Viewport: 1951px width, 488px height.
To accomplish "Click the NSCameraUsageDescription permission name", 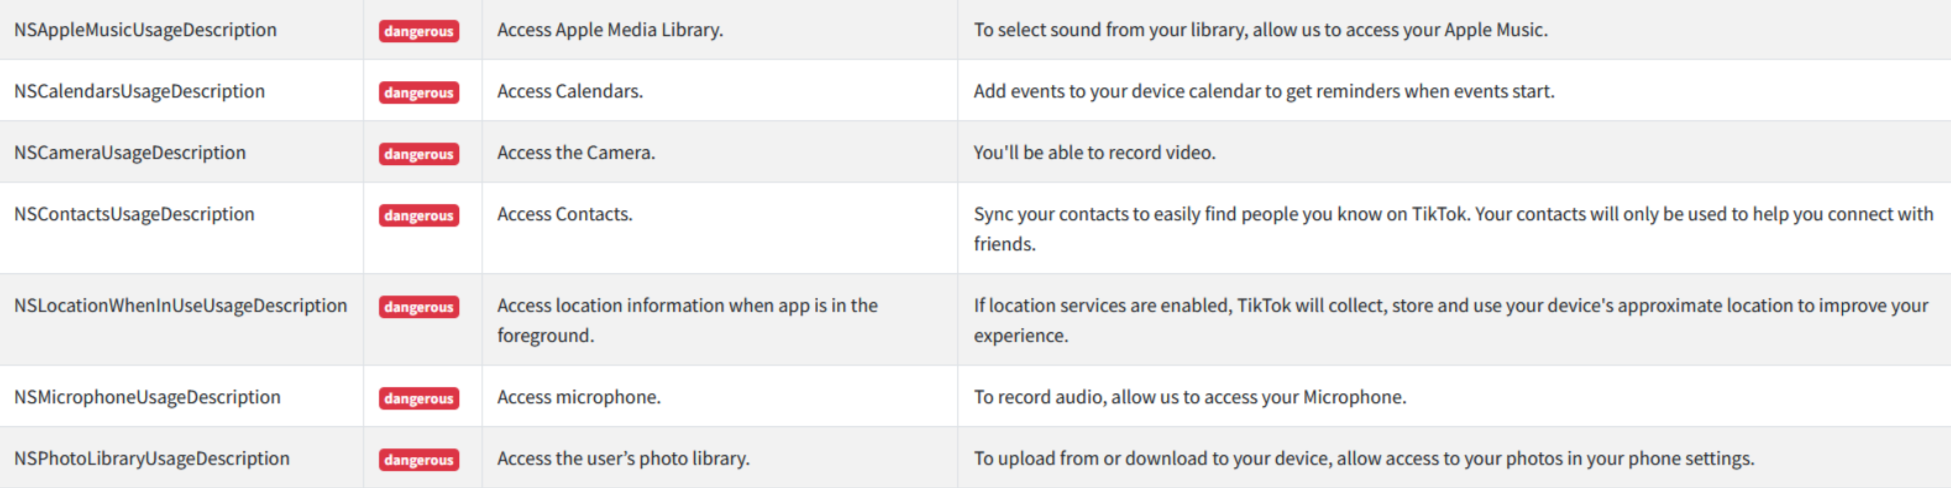I will (130, 152).
